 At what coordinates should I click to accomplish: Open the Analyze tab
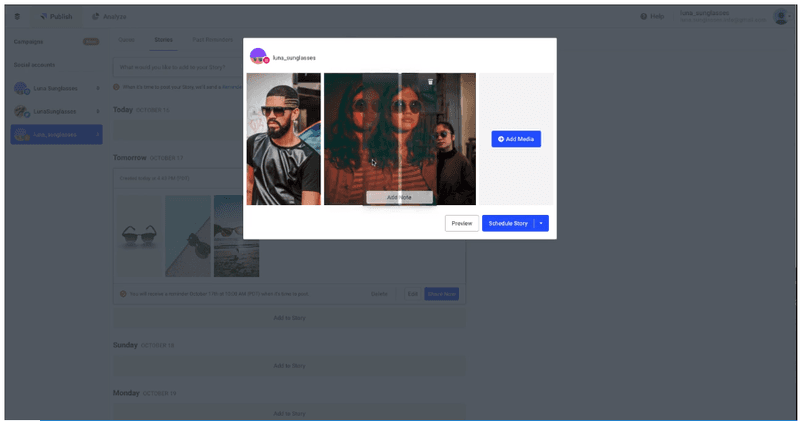point(109,16)
